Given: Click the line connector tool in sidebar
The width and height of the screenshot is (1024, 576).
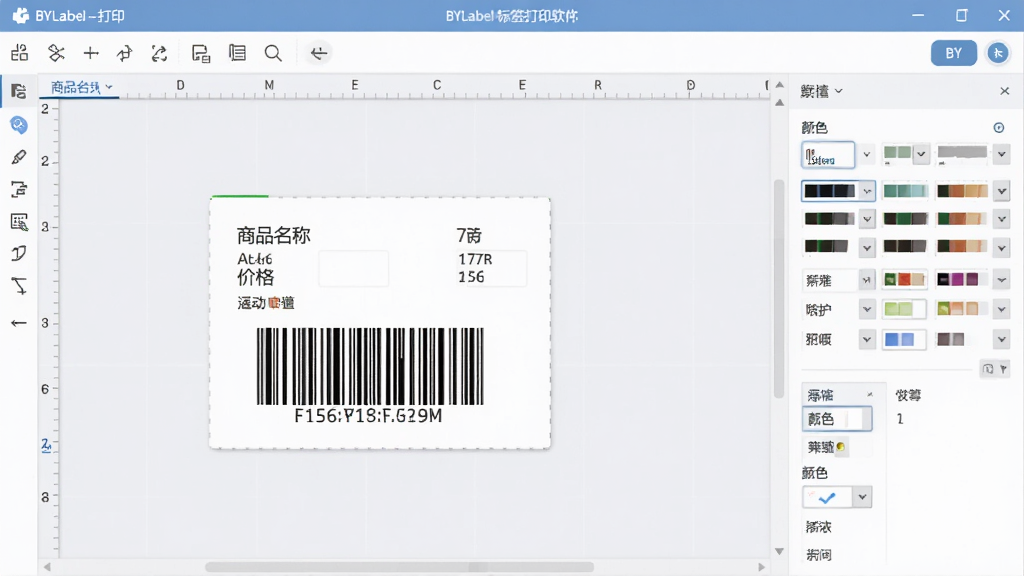Looking at the screenshot, I should [19, 285].
